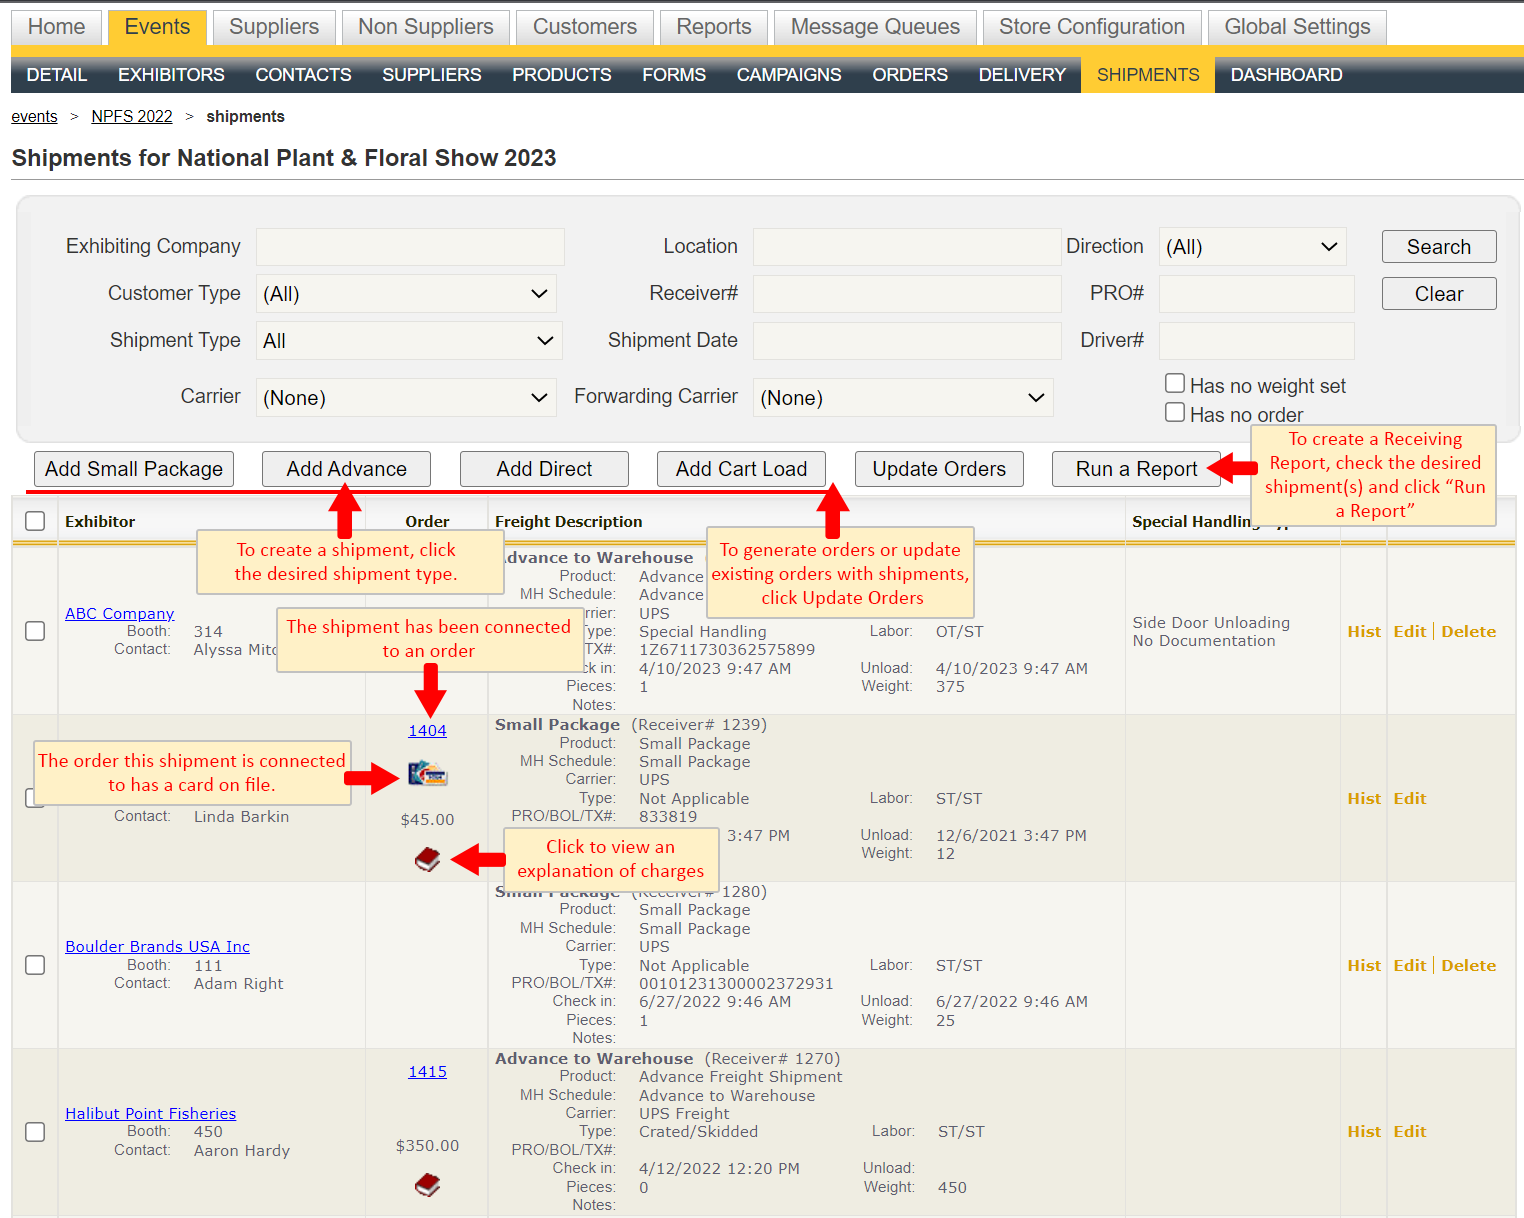The height and width of the screenshot is (1218, 1524).
Task: Delete the Boulder Brands USA Inc shipment
Action: coord(1468,966)
